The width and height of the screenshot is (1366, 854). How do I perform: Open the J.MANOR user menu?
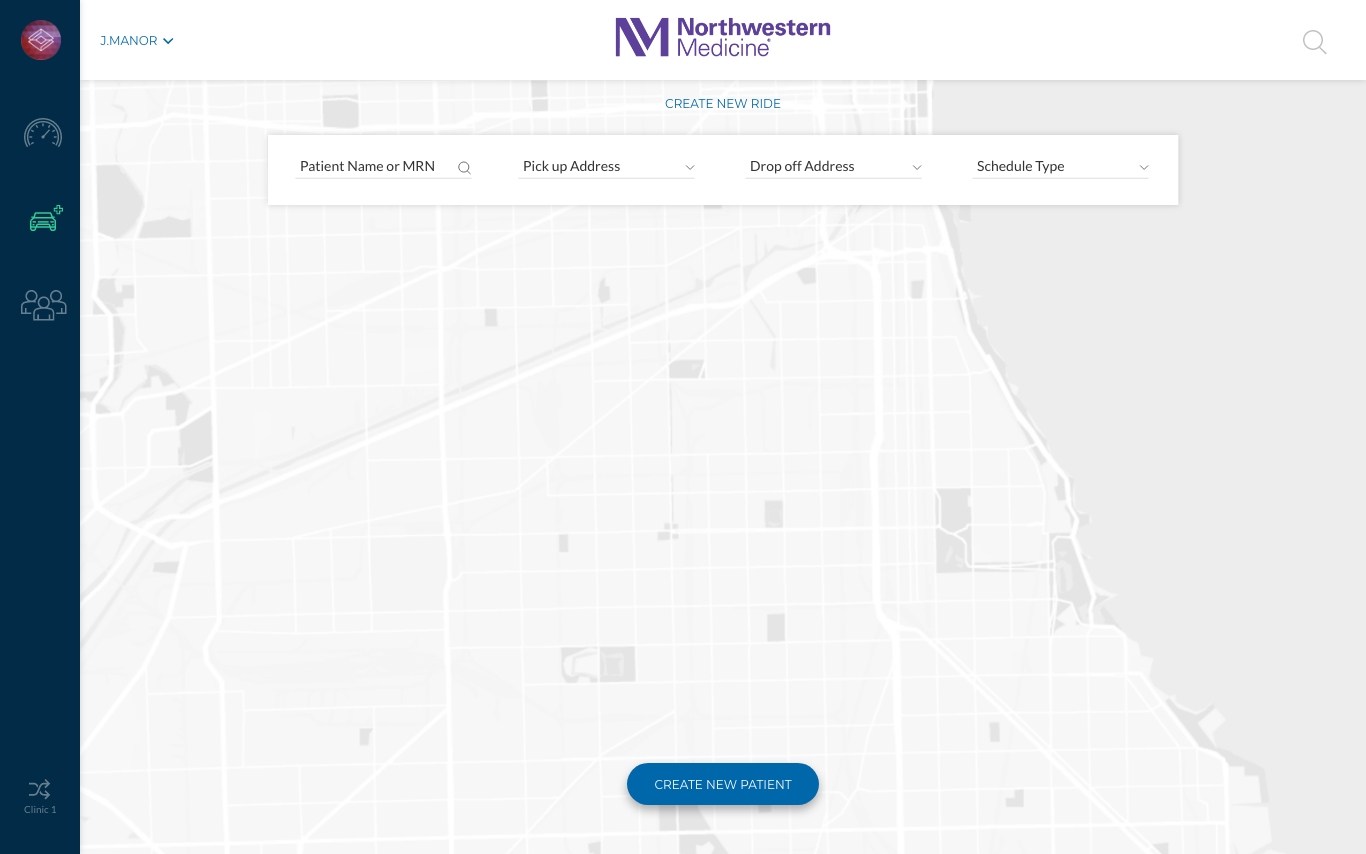pos(137,41)
